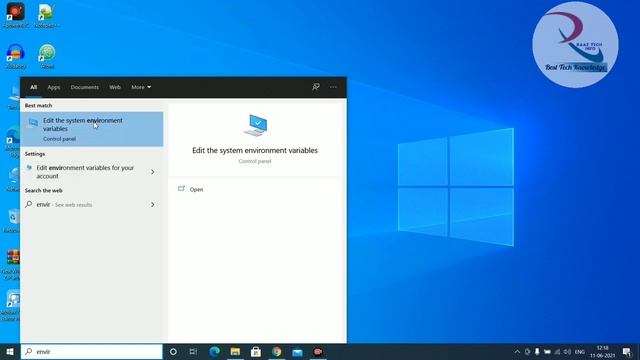Image resolution: width=640 pixels, height=360 pixels.
Task: Click the large computer icon in preview pane
Action: tap(256, 125)
